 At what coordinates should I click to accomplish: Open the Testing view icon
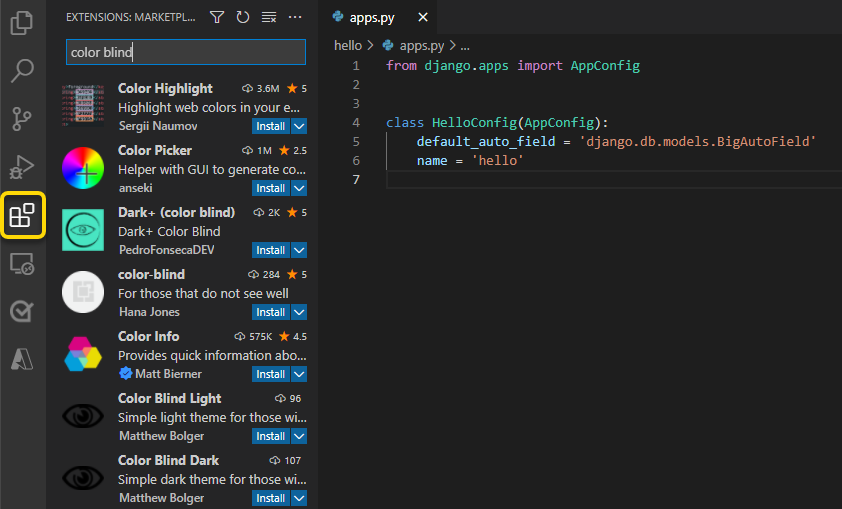tap(22, 311)
